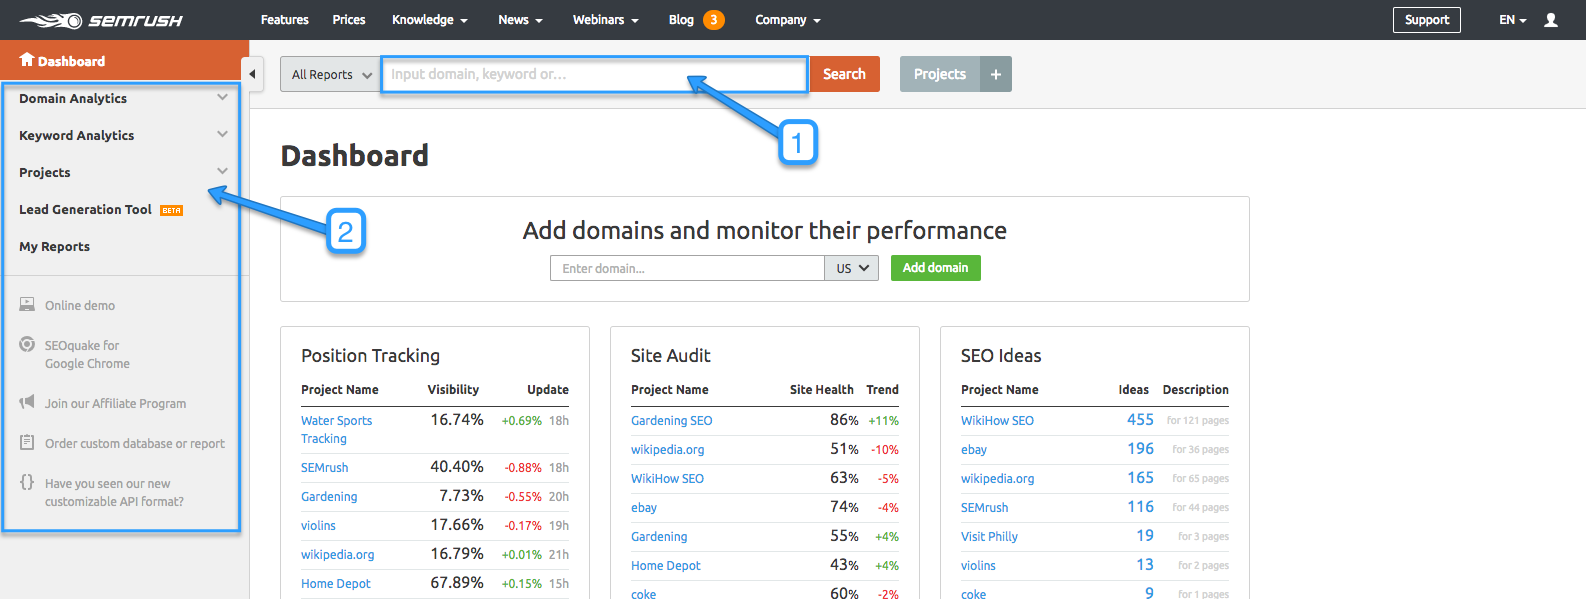Click the Affiliate Program megaphone icon
The width and height of the screenshot is (1586, 599).
27,402
